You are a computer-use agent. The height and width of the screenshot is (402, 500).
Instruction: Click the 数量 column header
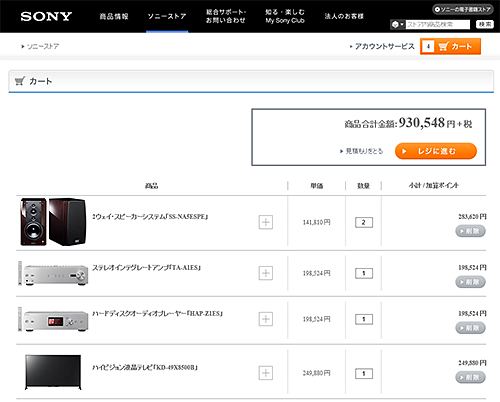coord(363,186)
